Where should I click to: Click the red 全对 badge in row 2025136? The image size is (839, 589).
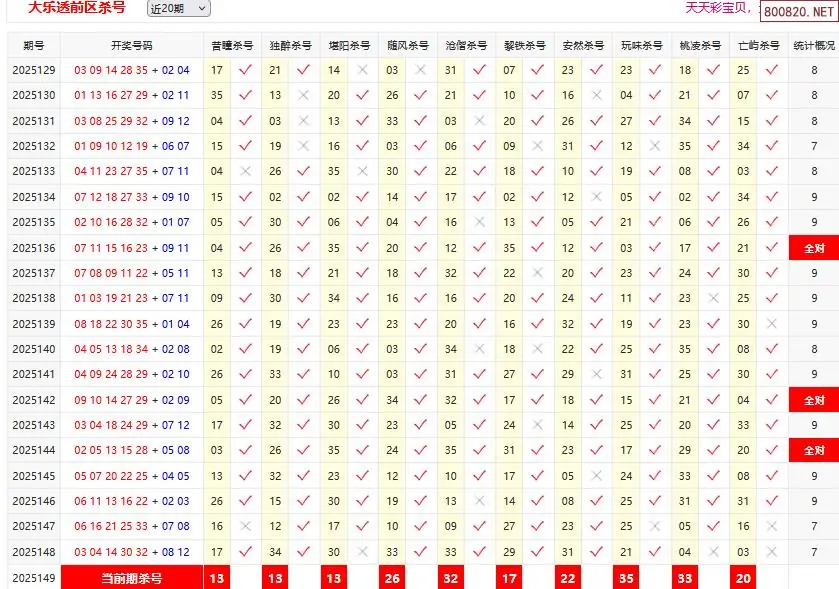(x=814, y=248)
